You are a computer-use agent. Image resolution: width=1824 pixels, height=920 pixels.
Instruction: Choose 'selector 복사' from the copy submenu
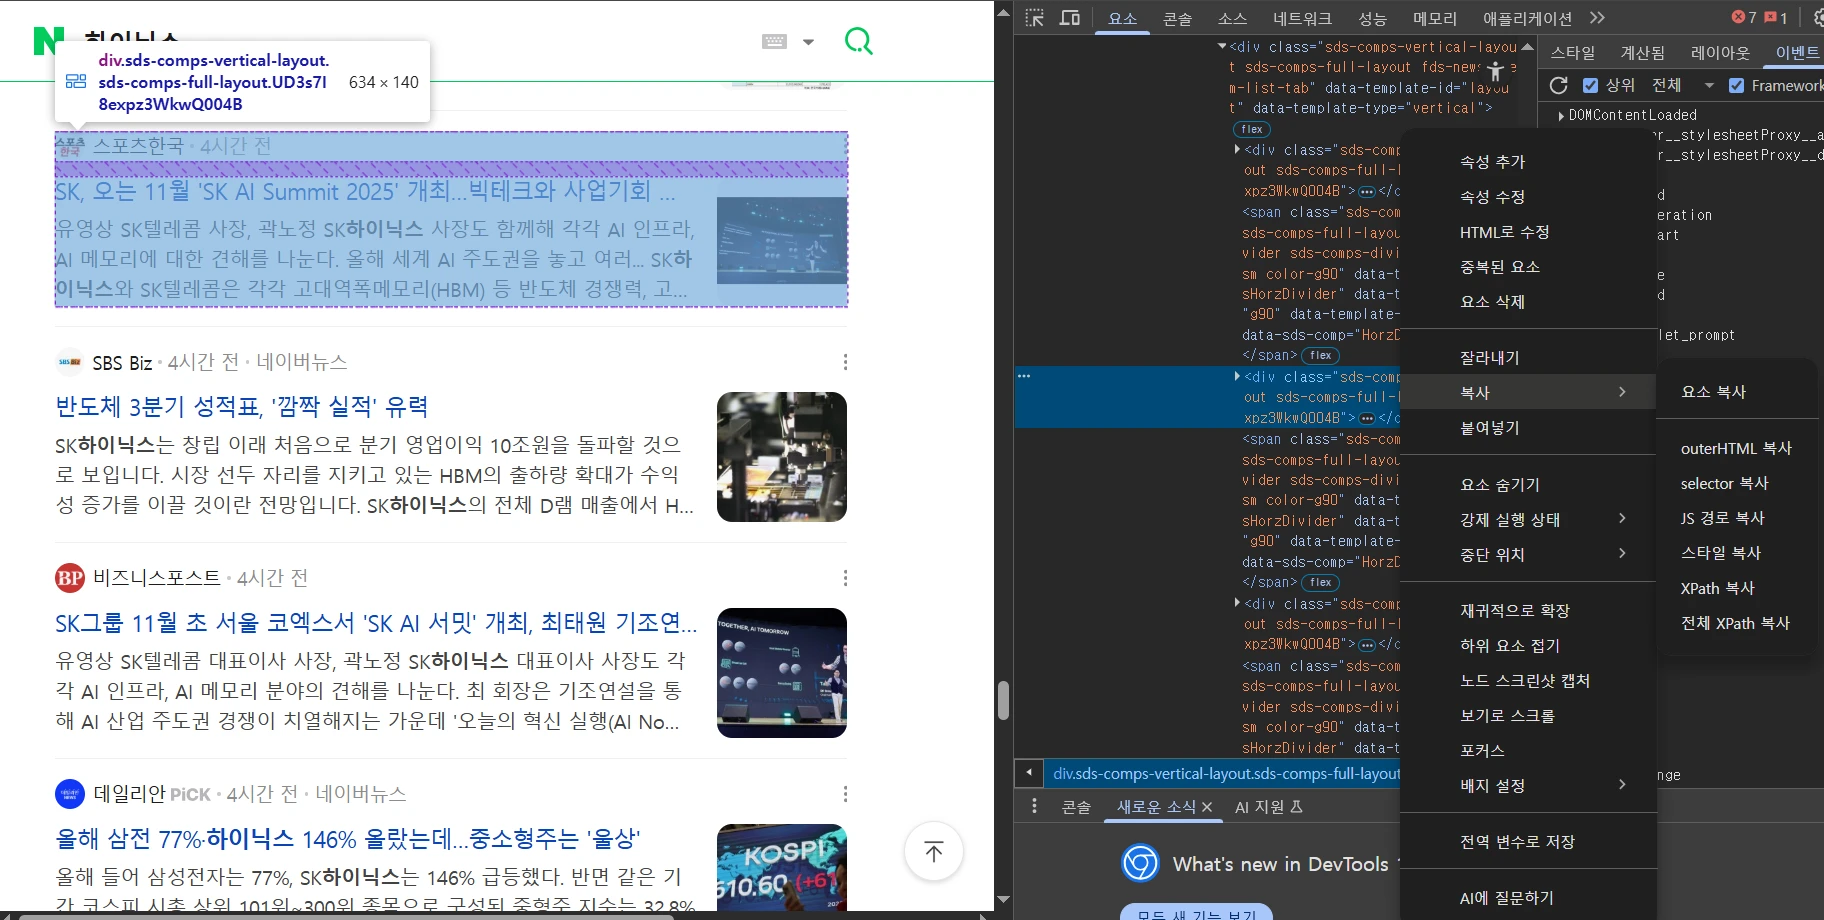[1724, 484]
